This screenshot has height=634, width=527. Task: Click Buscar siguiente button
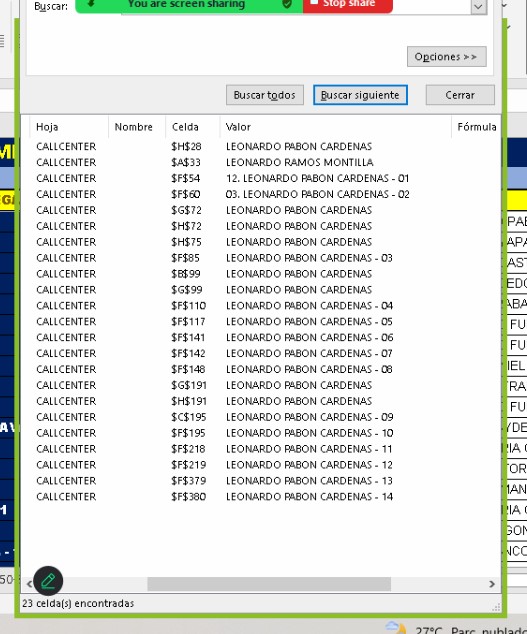pos(360,95)
